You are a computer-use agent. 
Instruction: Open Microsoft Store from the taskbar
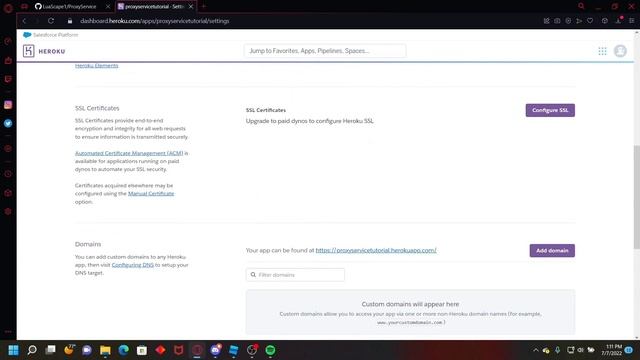(x=142, y=350)
